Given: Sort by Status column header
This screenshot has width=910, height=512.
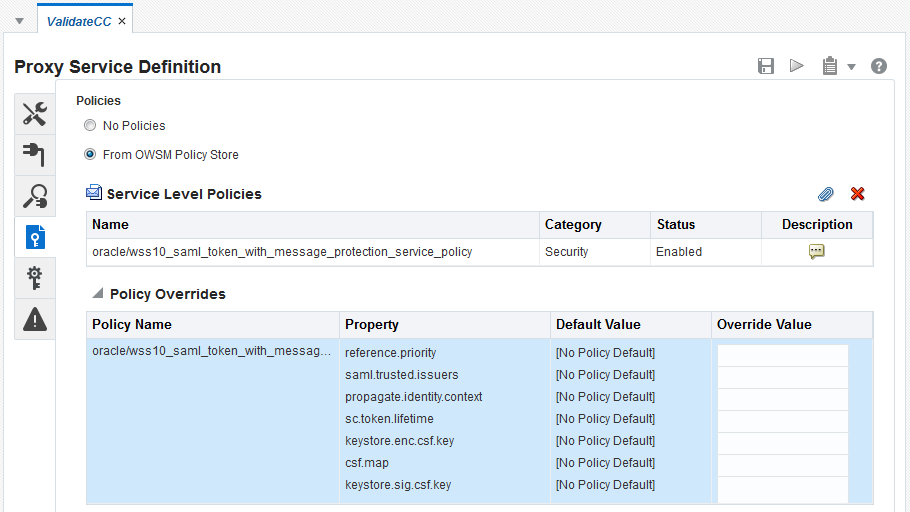Looking at the screenshot, I should point(706,225).
